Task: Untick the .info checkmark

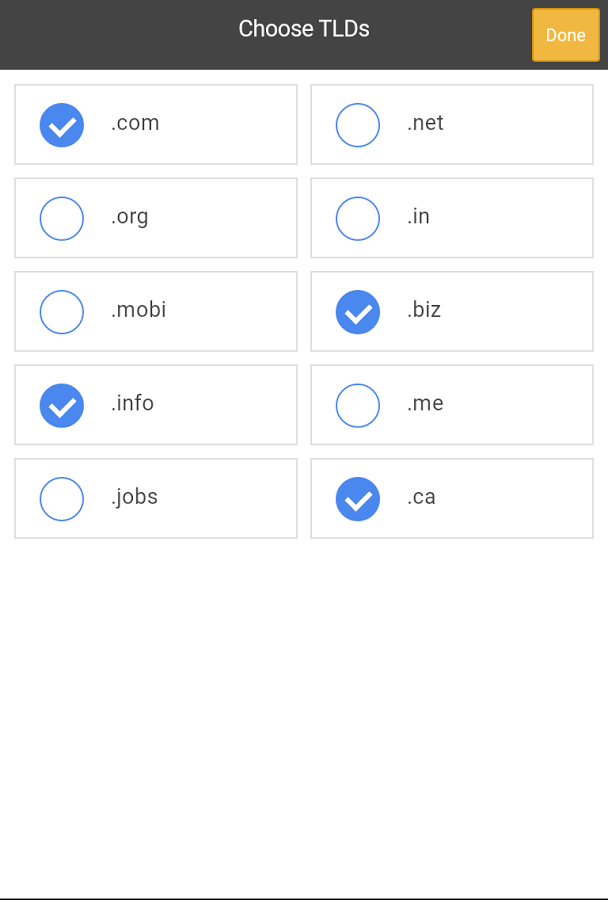Action: 61,406
